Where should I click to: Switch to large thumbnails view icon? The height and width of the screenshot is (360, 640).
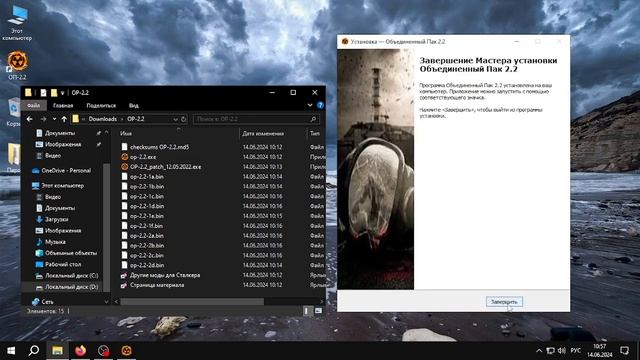pyautogui.click(x=318, y=311)
